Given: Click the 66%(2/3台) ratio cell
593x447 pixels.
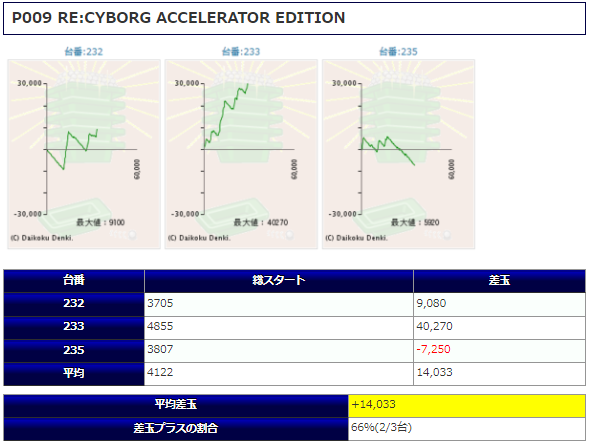Looking at the screenshot, I should [x=467, y=429].
